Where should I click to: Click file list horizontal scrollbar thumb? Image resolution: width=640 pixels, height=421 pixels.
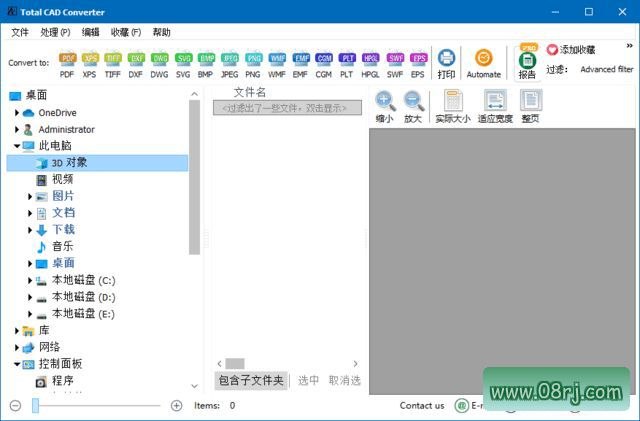[235, 363]
